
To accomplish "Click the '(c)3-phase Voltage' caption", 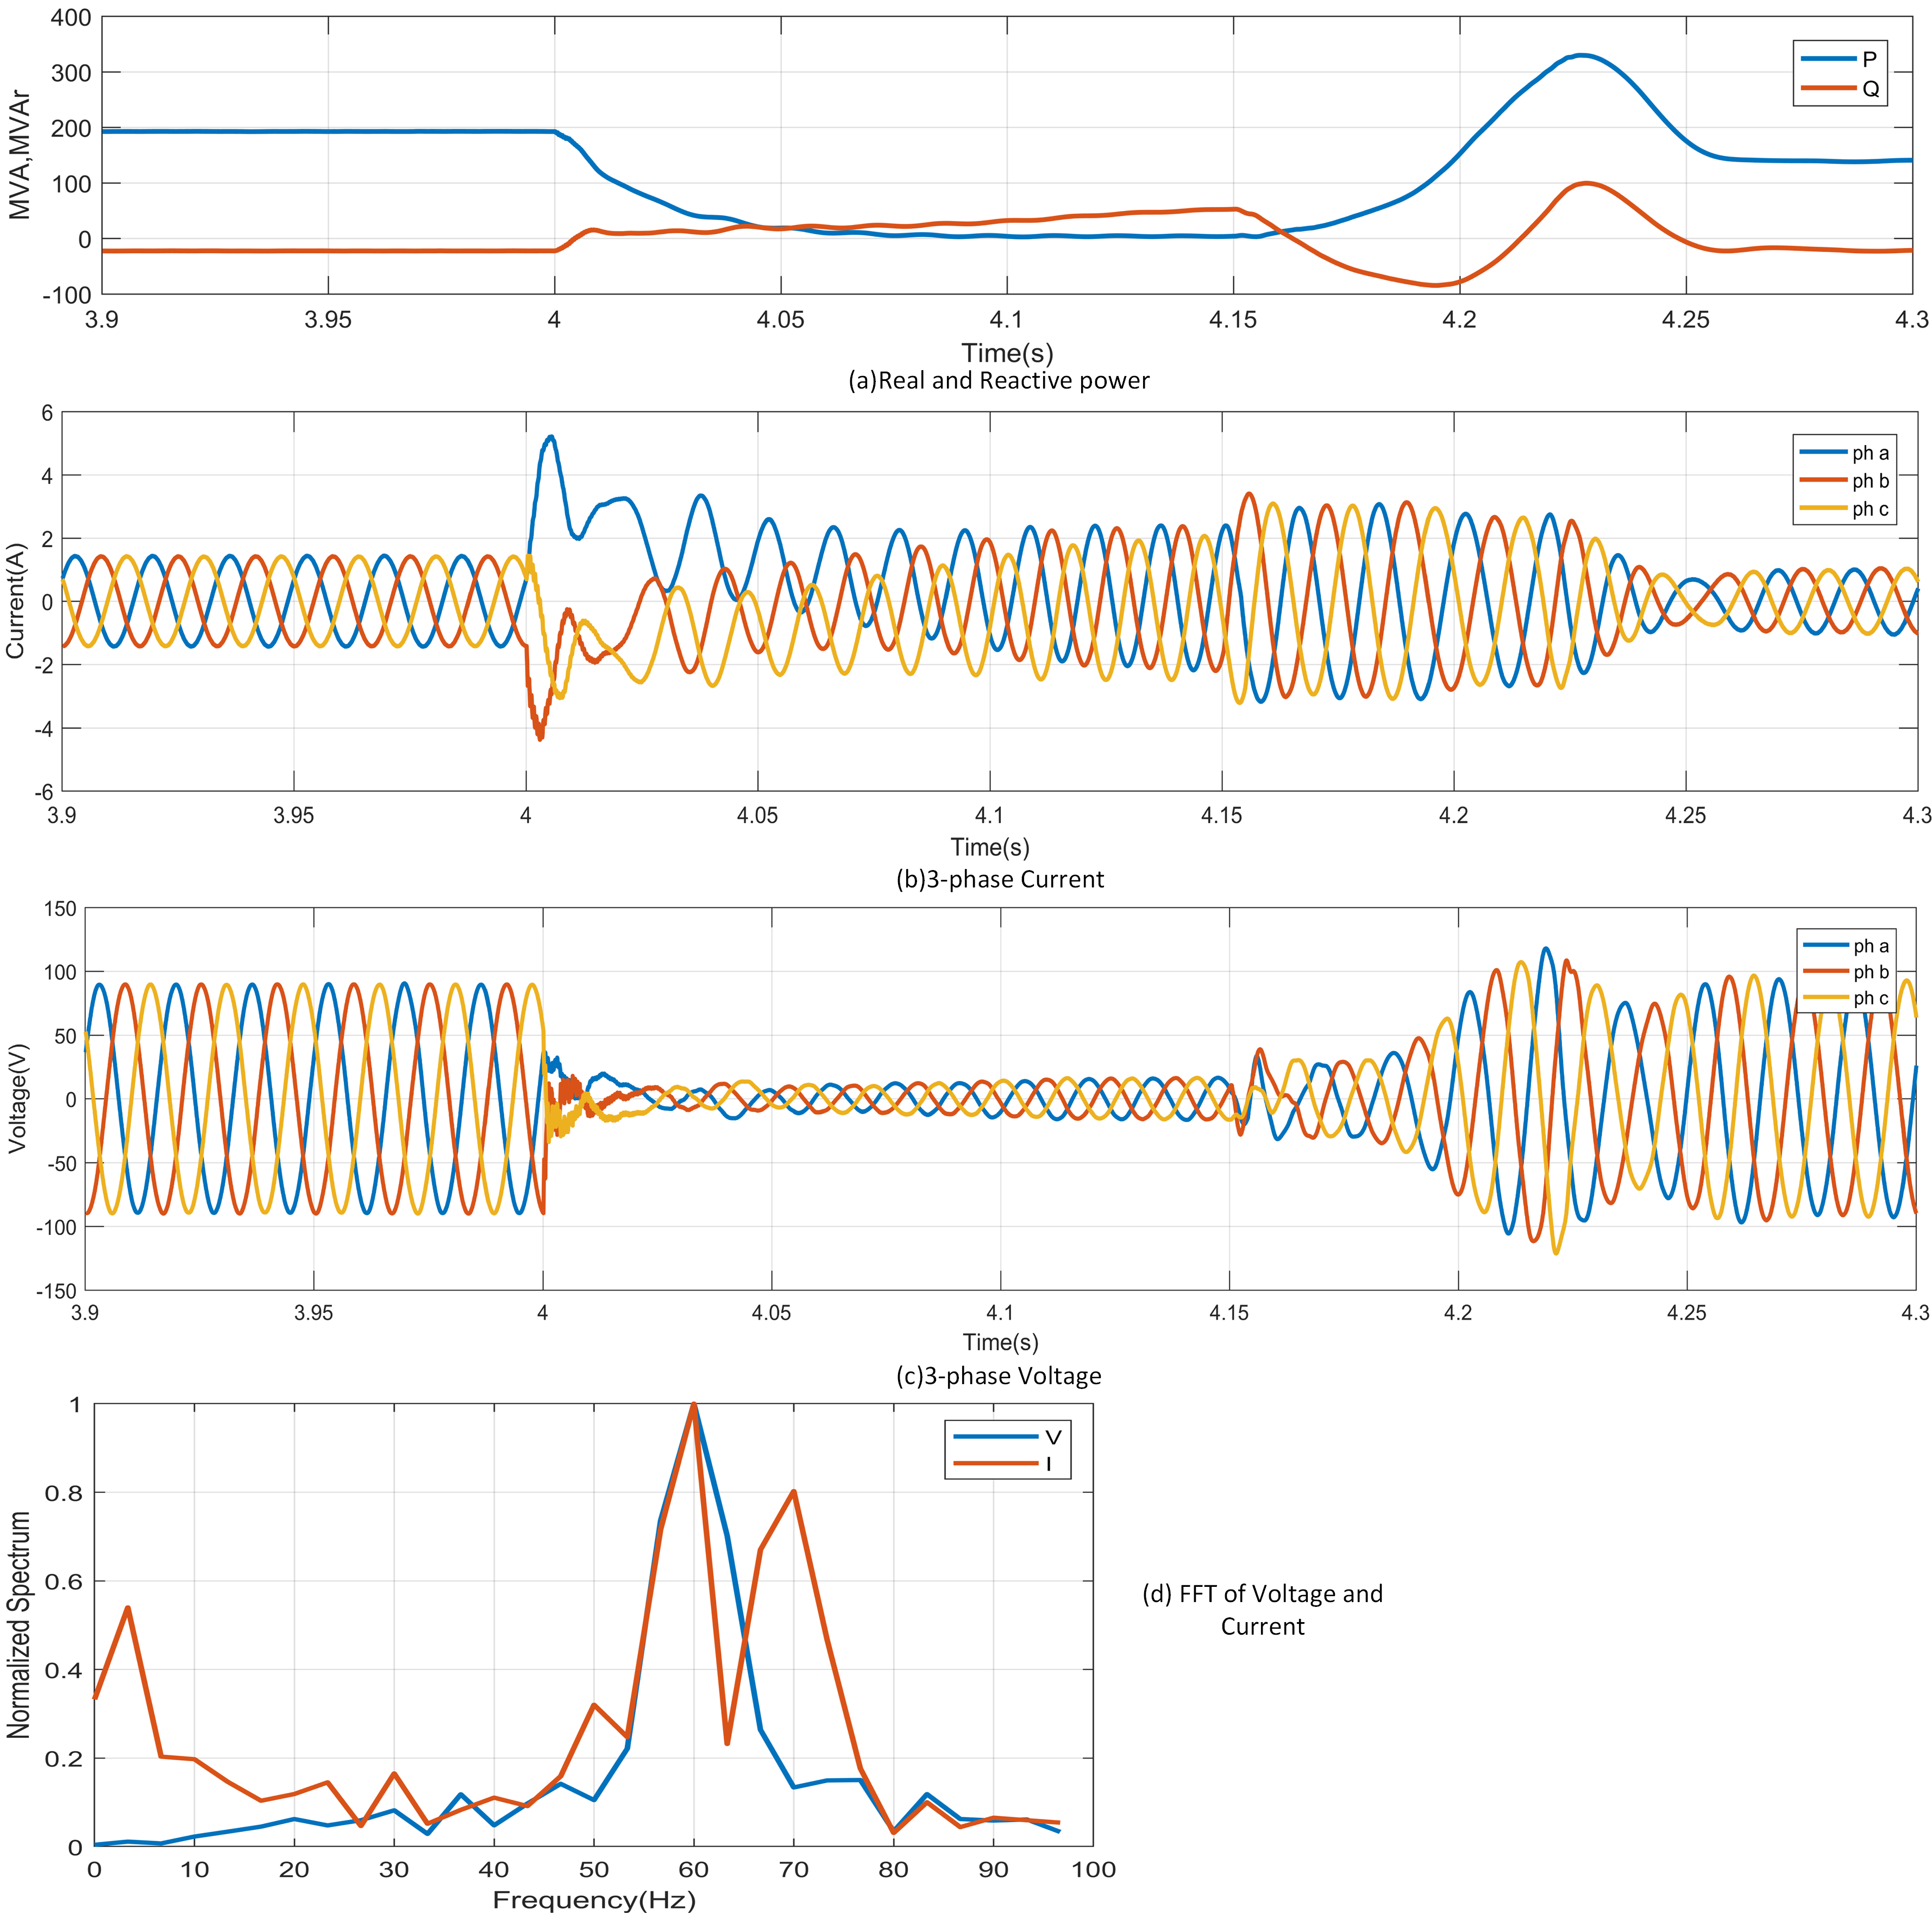I will click(x=998, y=1376).
